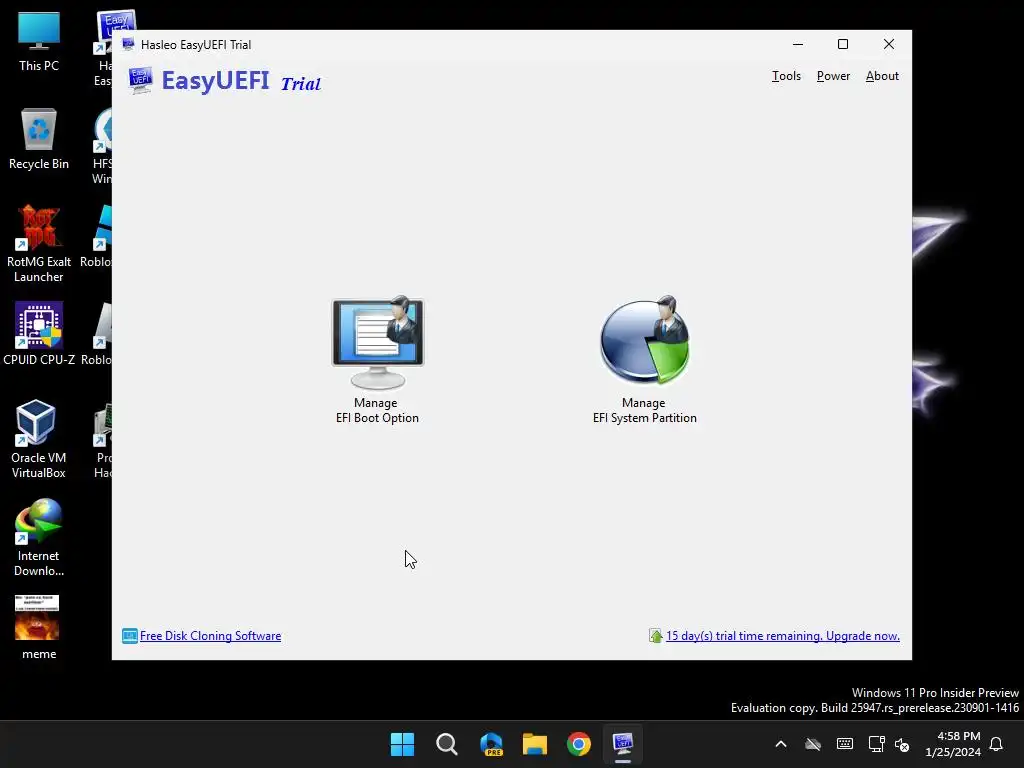This screenshot has width=1024, height=768.
Task: Open the Windows Start menu
Action: (402, 744)
